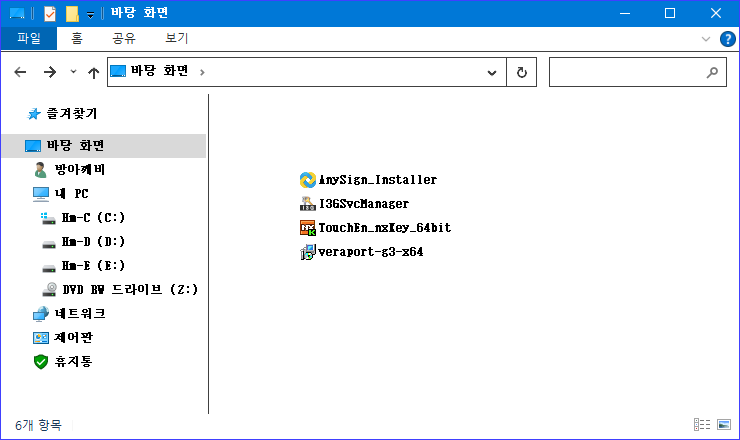Screen dimensions: 740x440
Task: Click the title bar properties quick-access icon
Action: [x=50, y=14]
